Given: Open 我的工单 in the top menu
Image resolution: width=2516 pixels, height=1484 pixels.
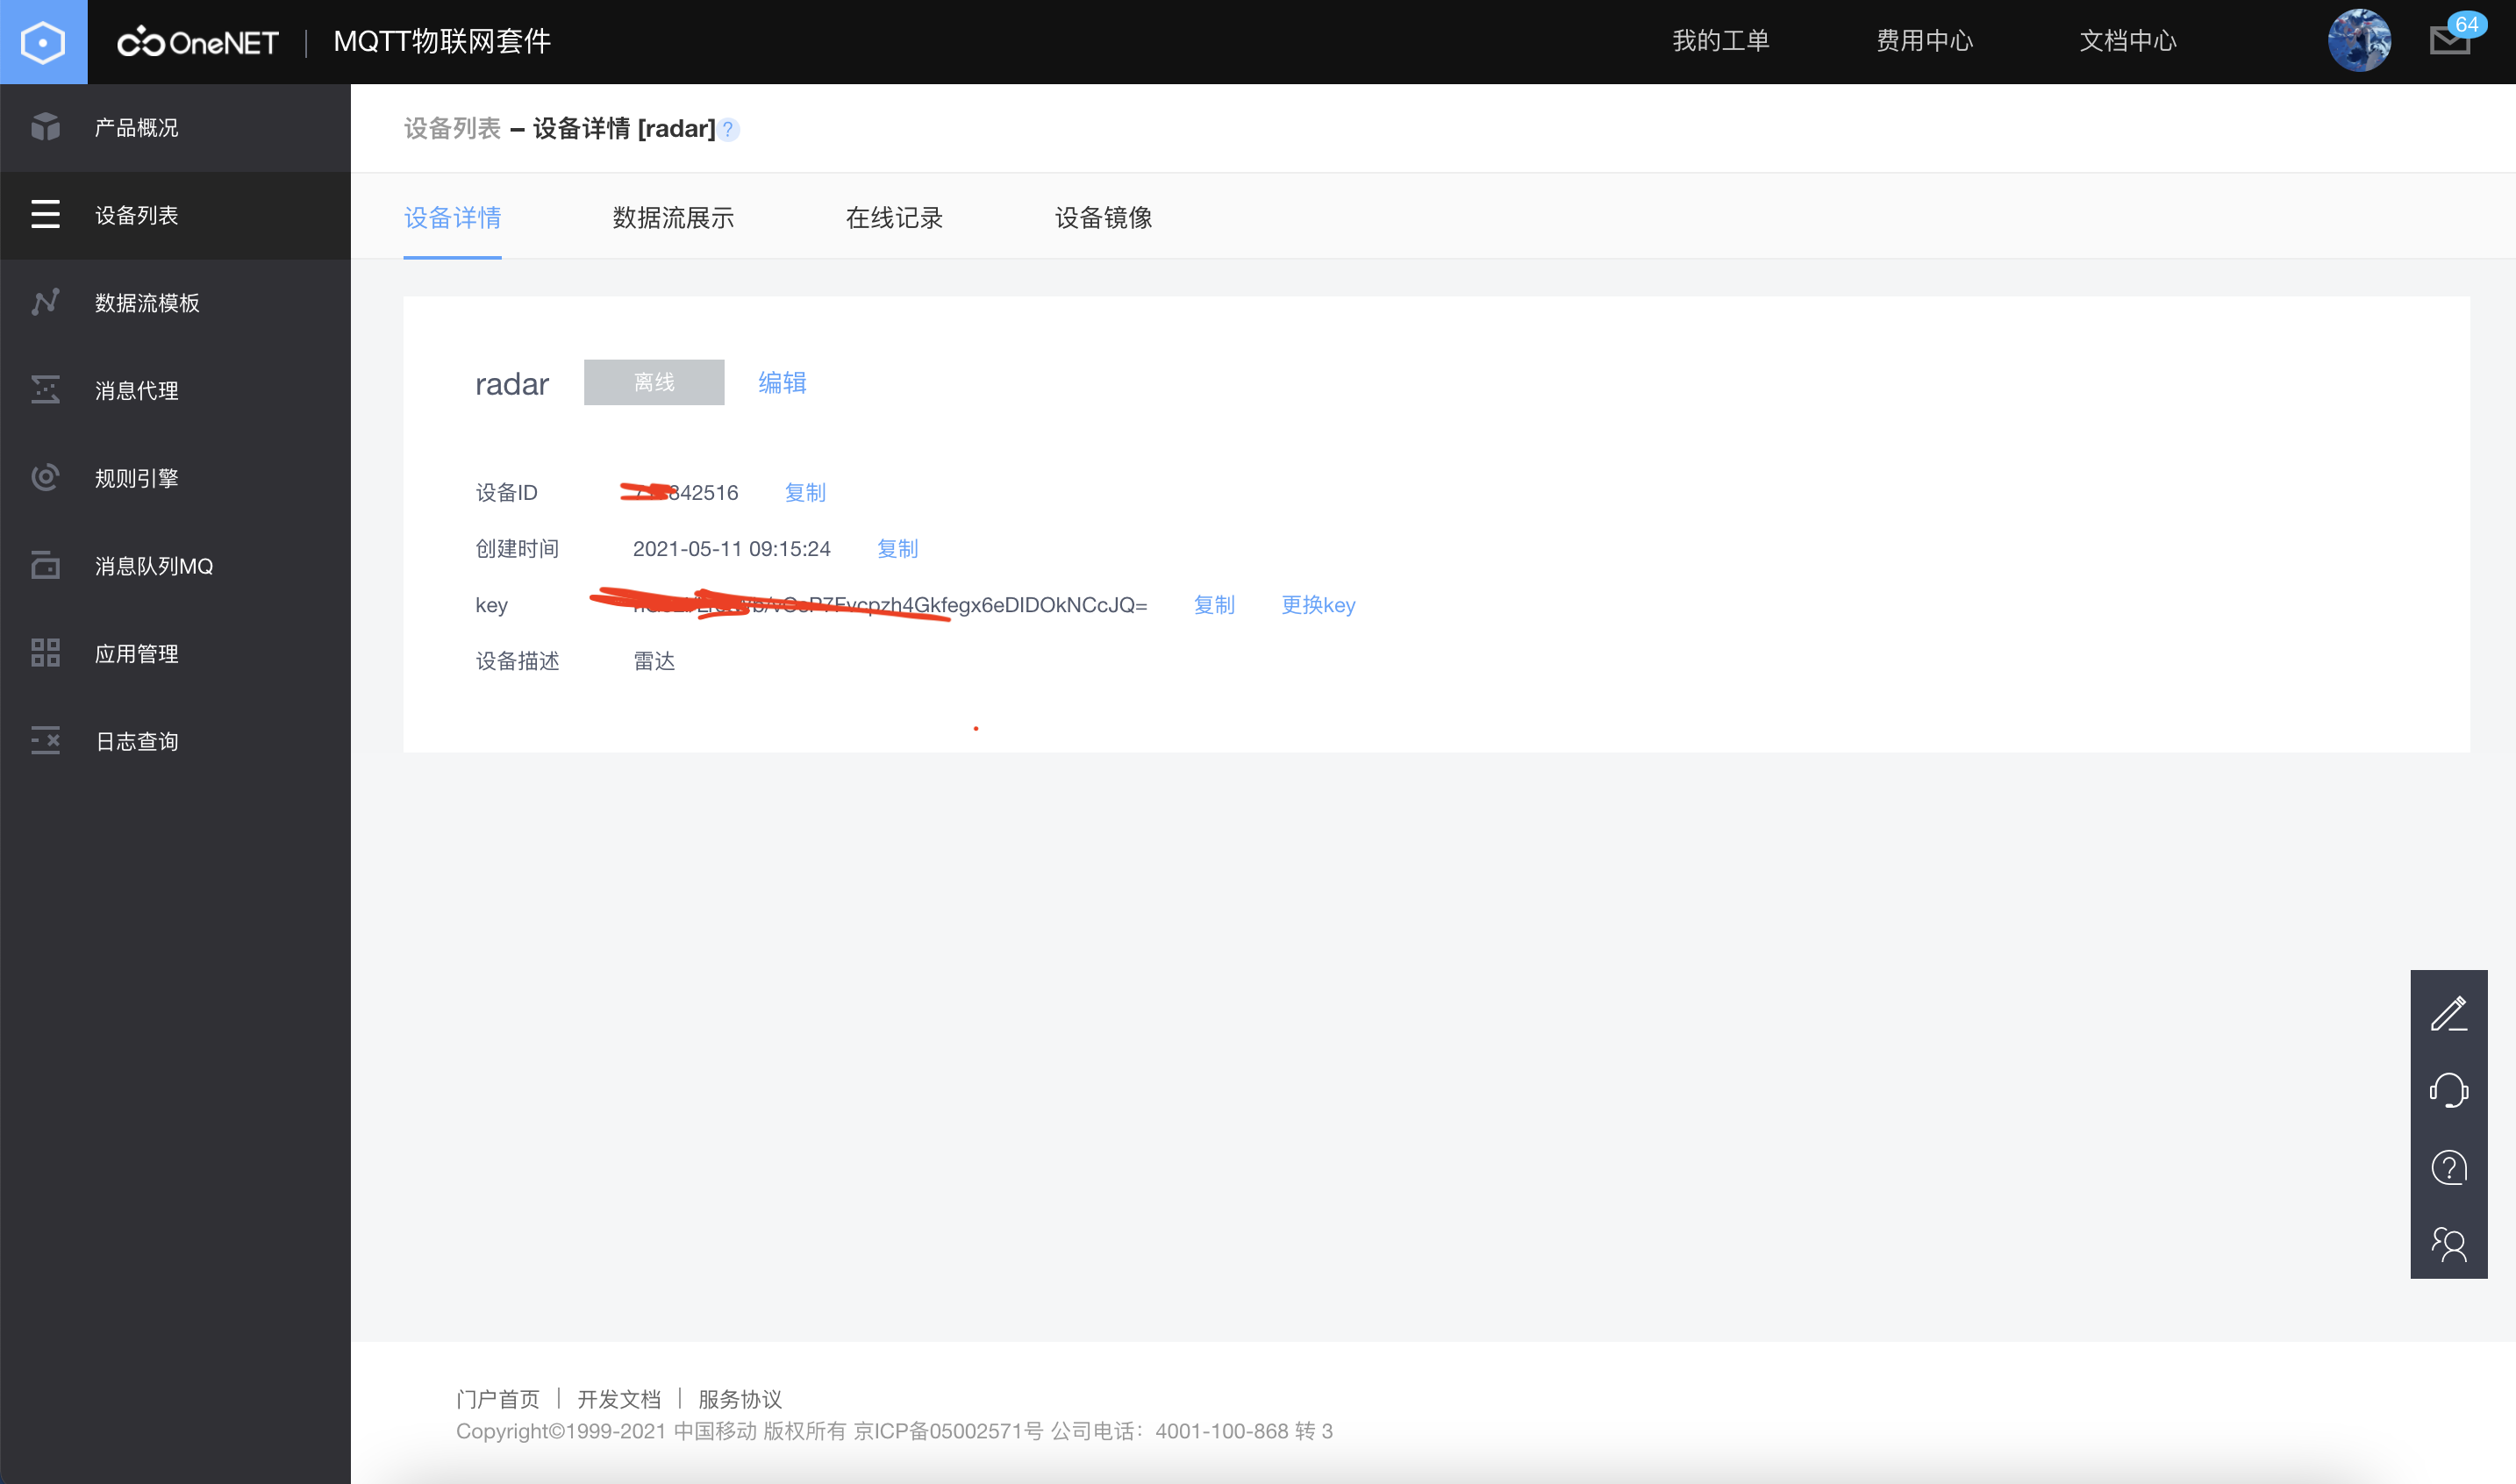Looking at the screenshot, I should tap(1722, 41).
